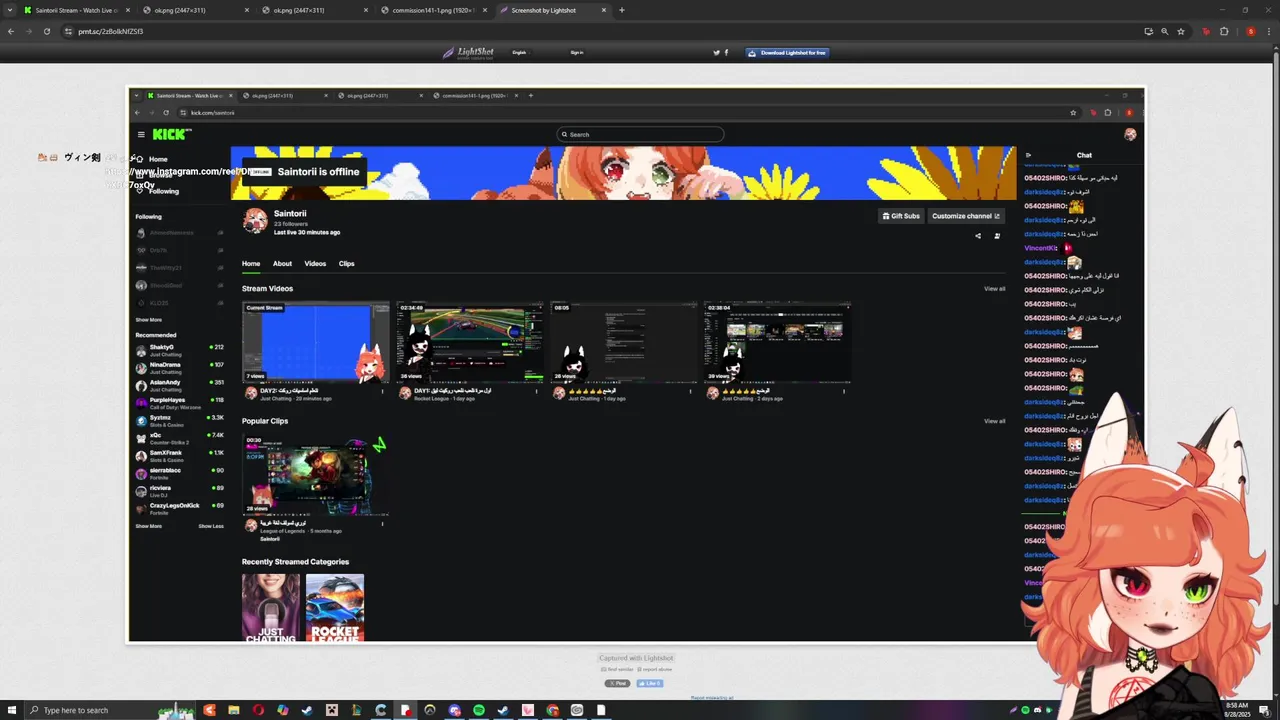The image size is (1280, 720).
Task: Open the browser three-dot menu
Action: click(1268, 31)
